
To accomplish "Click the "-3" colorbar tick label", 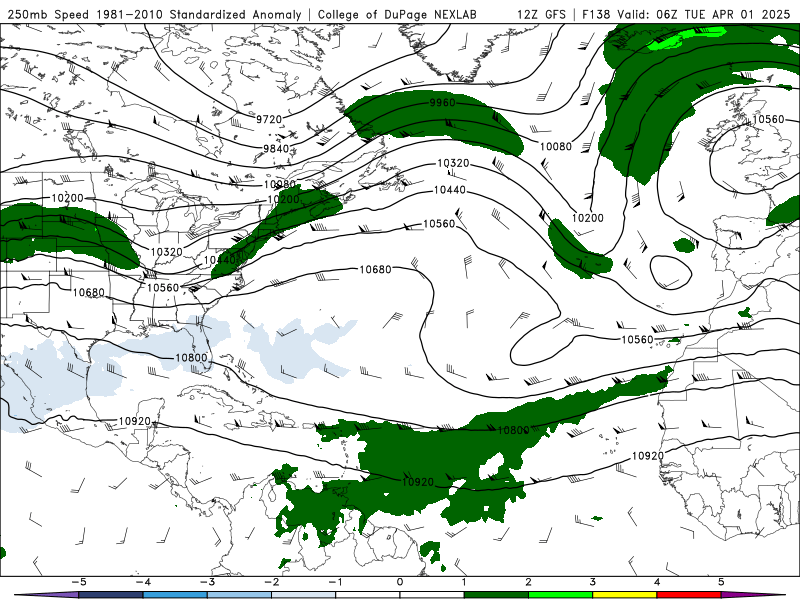I will [x=207, y=582].
